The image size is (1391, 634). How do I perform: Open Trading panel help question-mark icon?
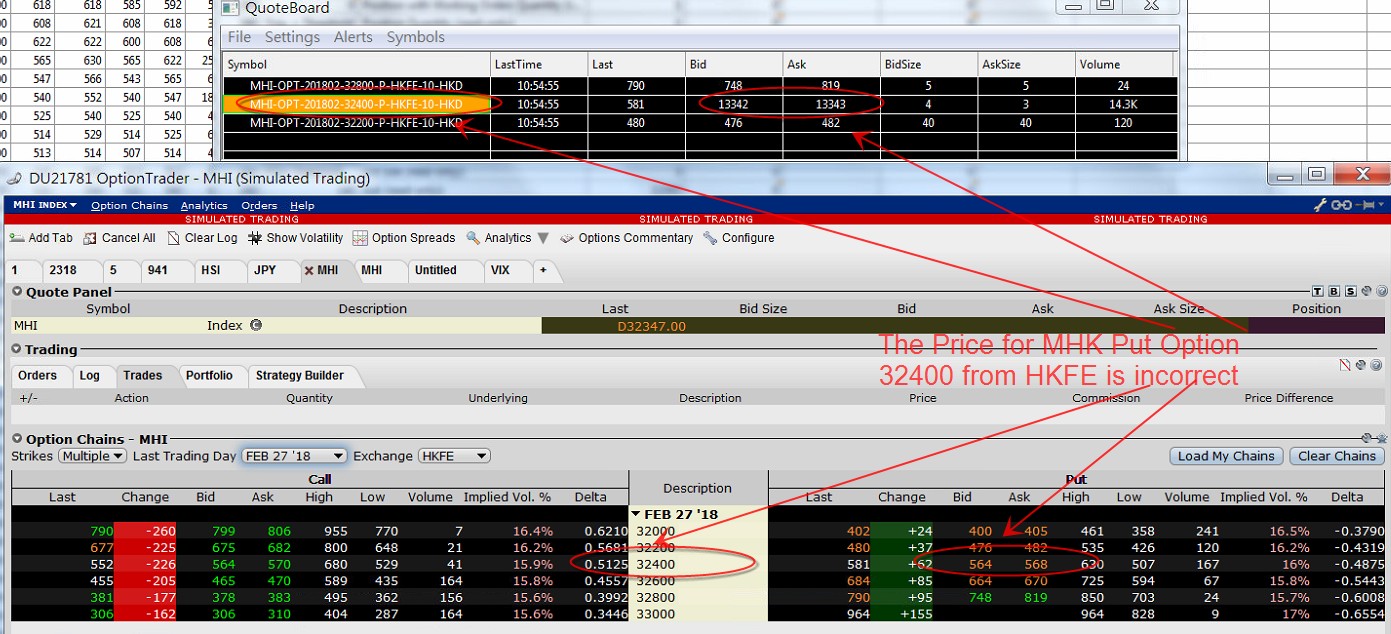1376,366
